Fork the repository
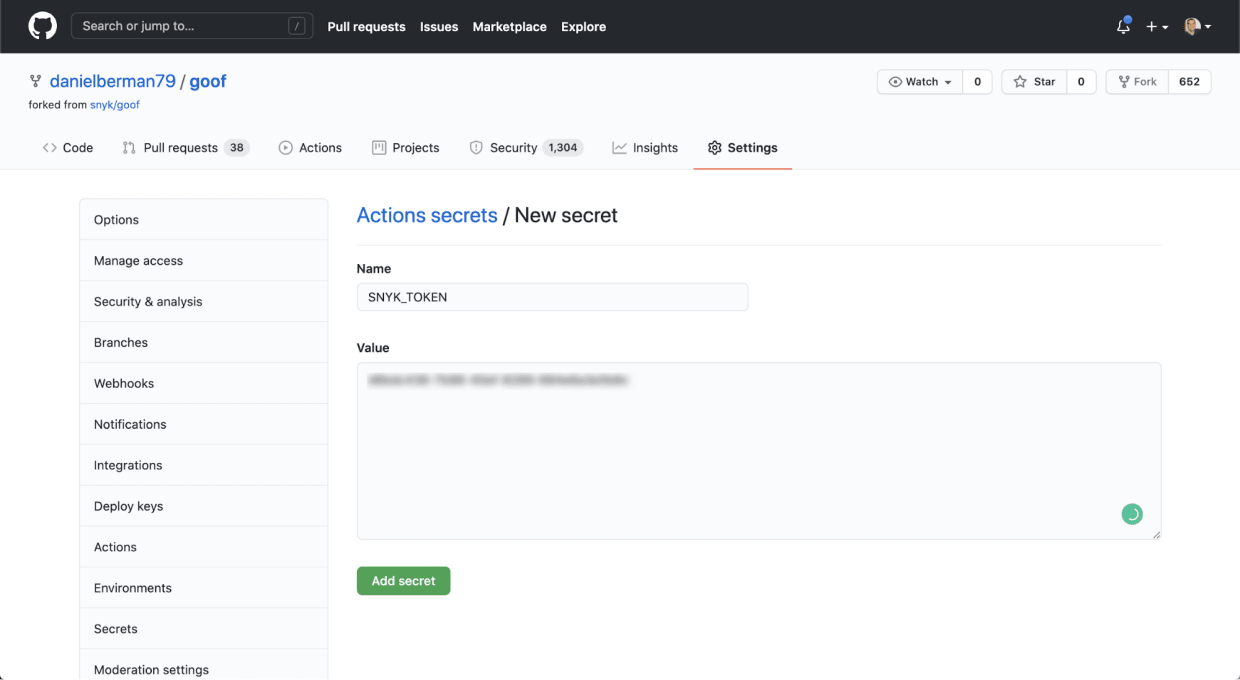 point(1137,82)
